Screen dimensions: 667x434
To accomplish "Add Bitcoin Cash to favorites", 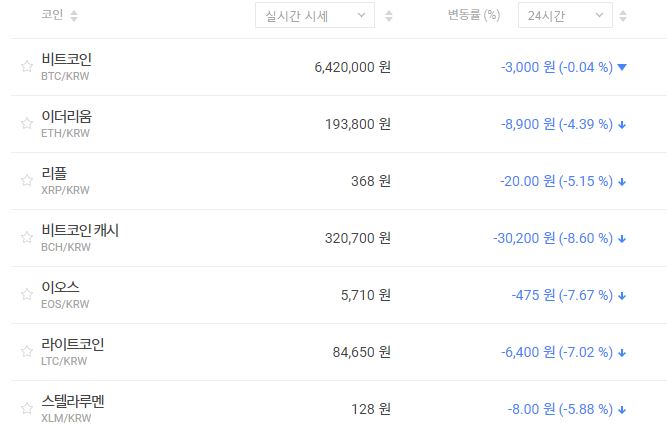I will [27, 238].
